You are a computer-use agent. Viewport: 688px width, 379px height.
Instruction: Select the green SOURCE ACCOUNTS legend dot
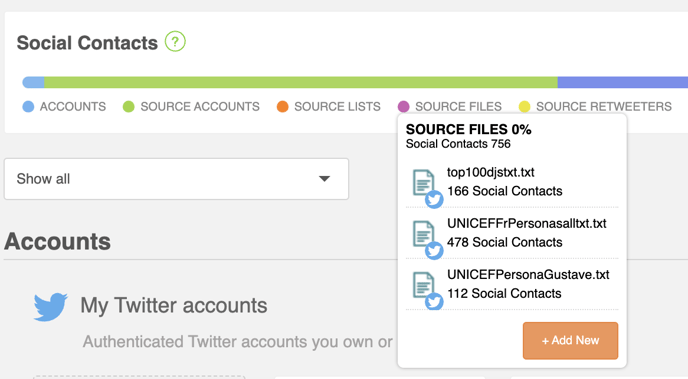[129, 107]
